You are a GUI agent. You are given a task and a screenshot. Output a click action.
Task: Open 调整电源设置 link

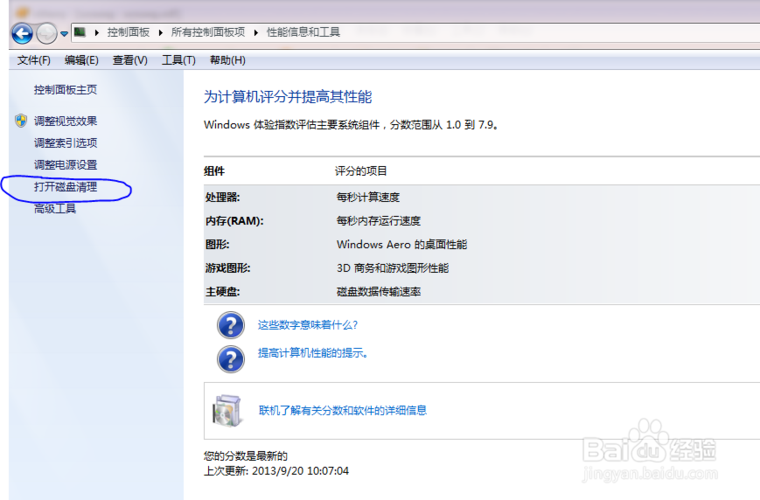tap(65, 165)
